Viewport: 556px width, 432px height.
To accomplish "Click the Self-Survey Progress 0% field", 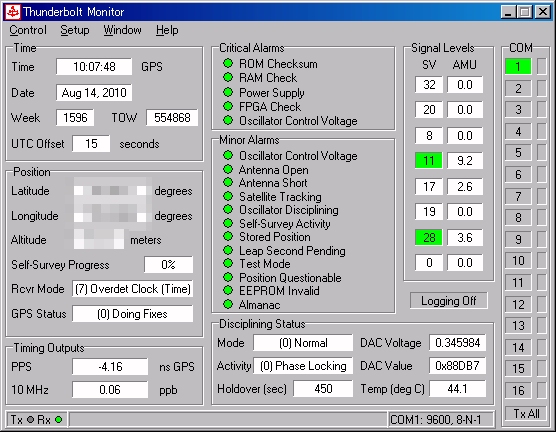I will (x=168, y=265).
